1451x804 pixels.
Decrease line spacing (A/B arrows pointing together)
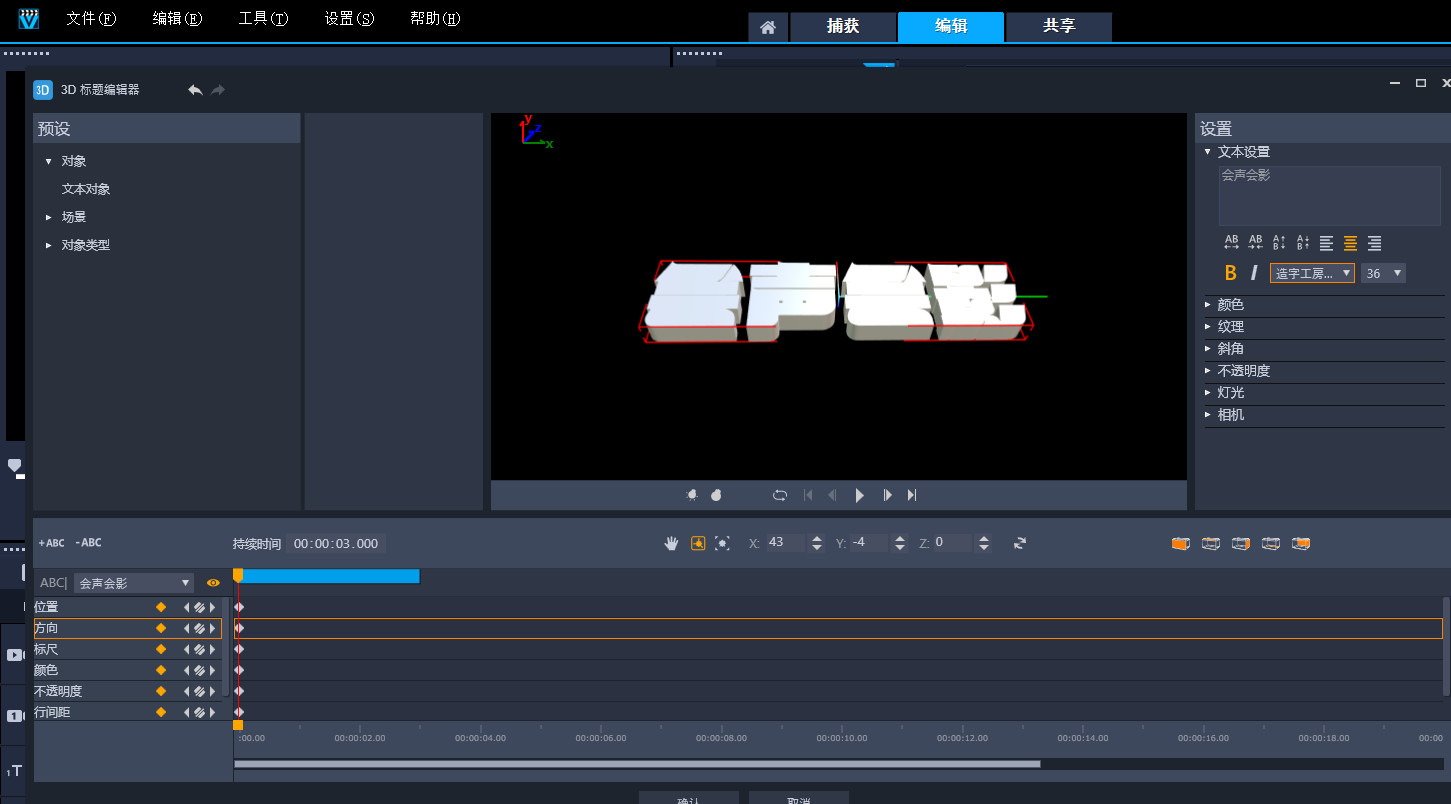coord(1303,242)
